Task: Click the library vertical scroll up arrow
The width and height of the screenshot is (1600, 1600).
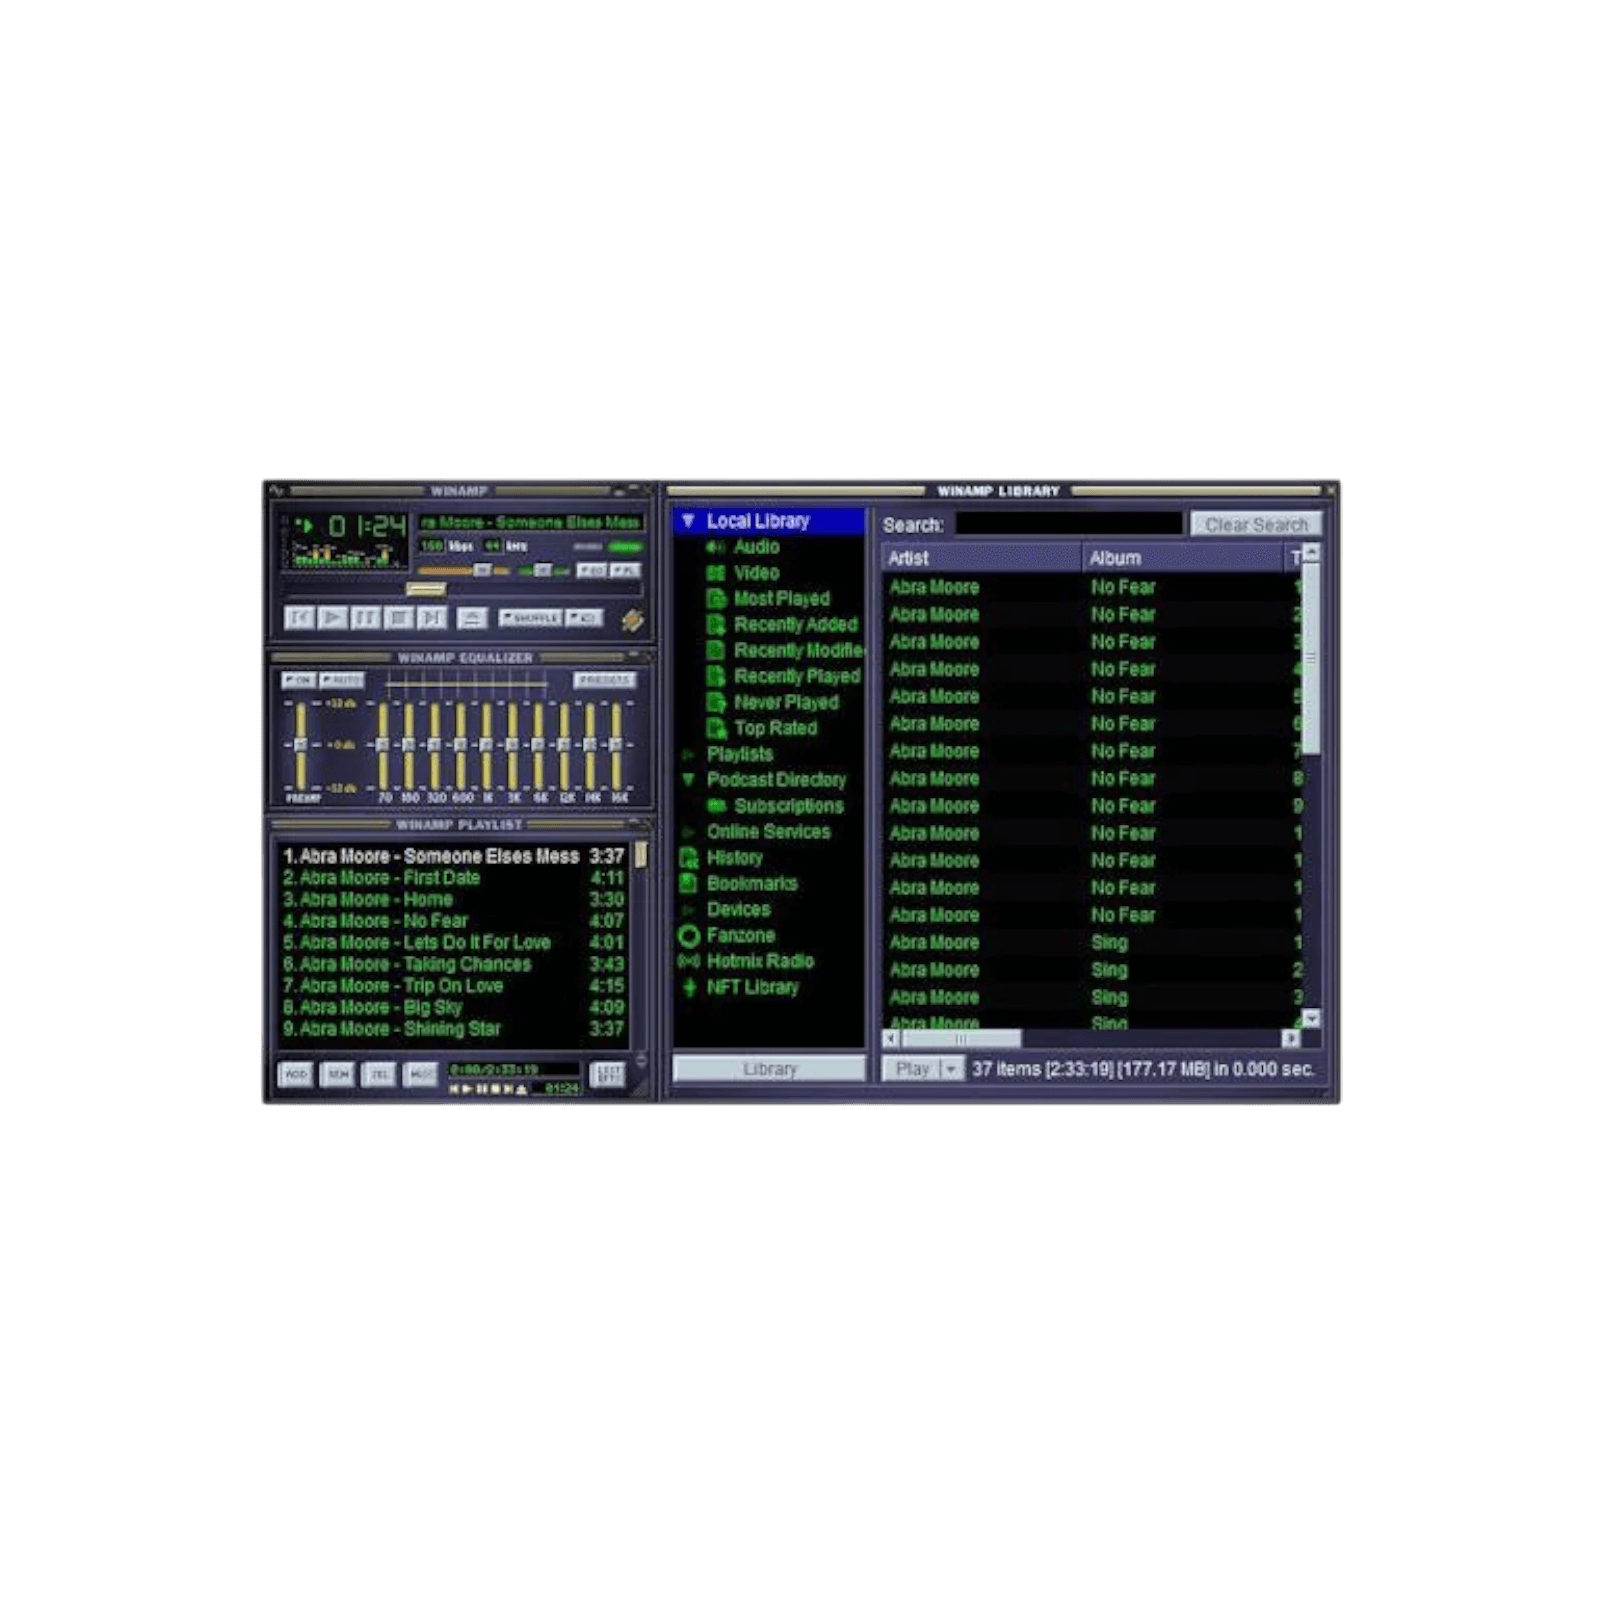Action: tap(1311, 553)
